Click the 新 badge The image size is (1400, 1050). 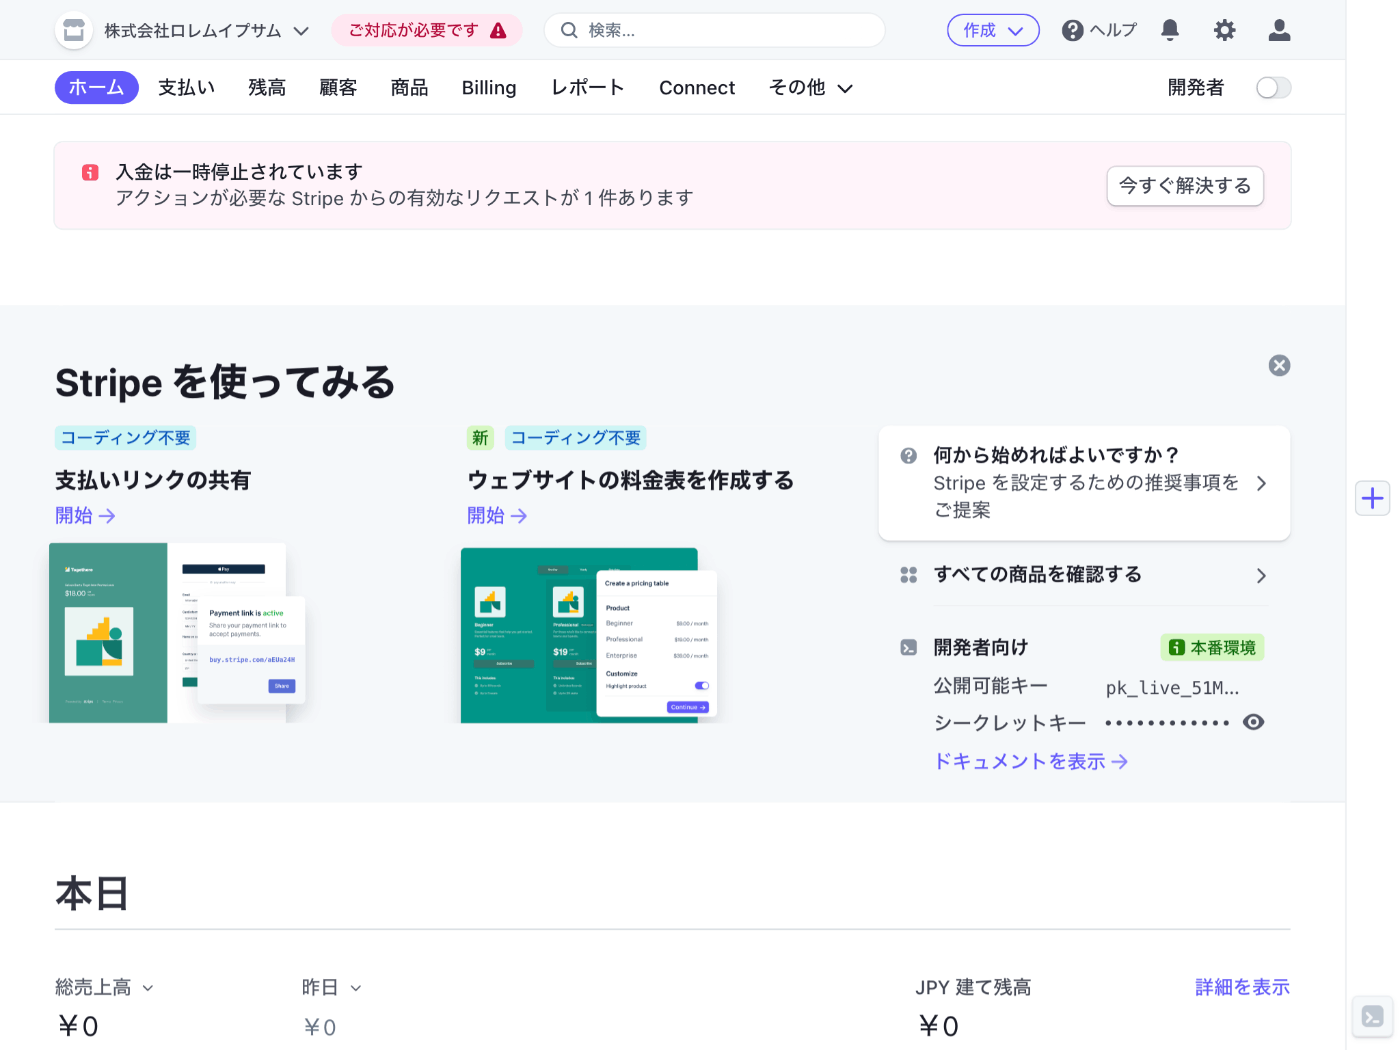pyautogui.click(x=480, y=438)
